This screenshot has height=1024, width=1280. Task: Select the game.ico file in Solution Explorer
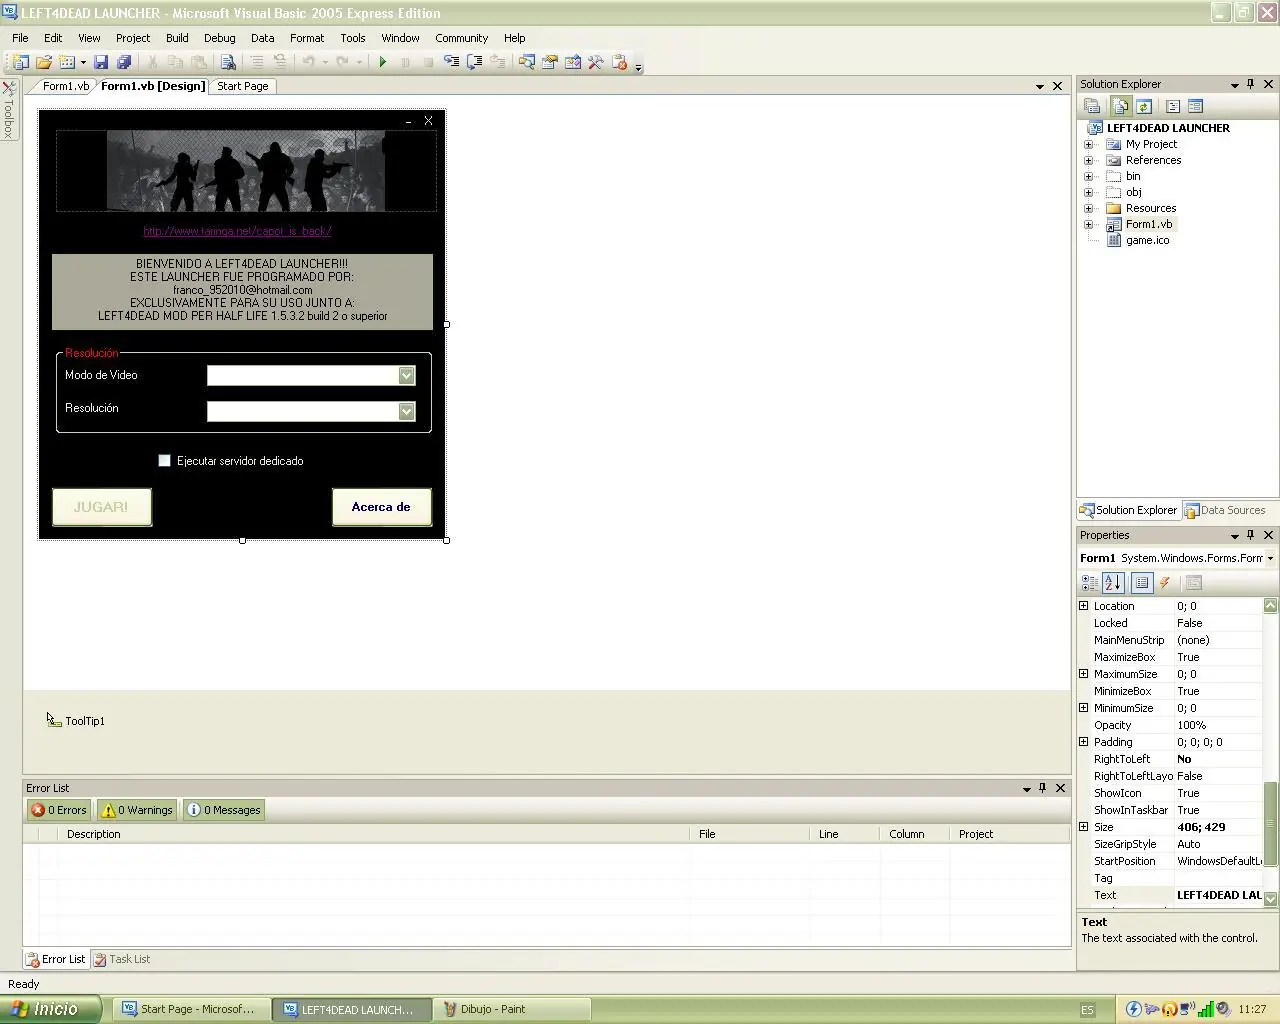coord(1147,240)
